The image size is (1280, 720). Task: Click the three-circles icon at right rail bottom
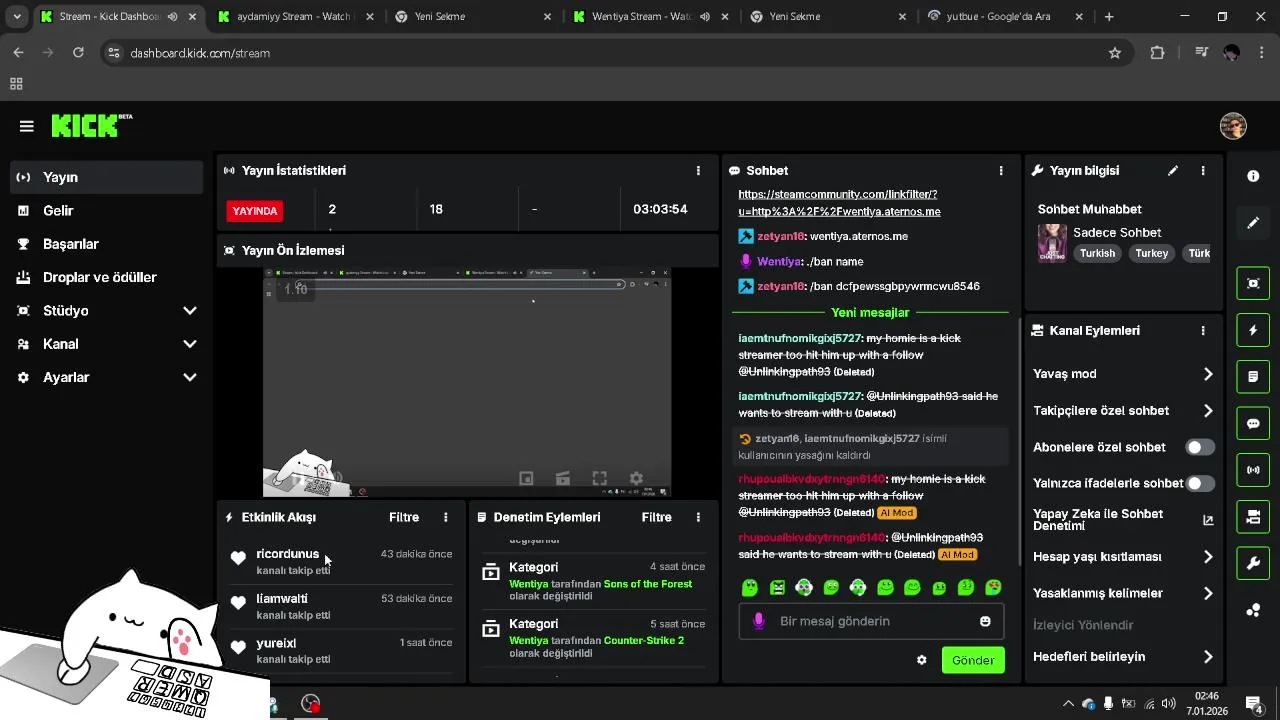click(1253, 610)
